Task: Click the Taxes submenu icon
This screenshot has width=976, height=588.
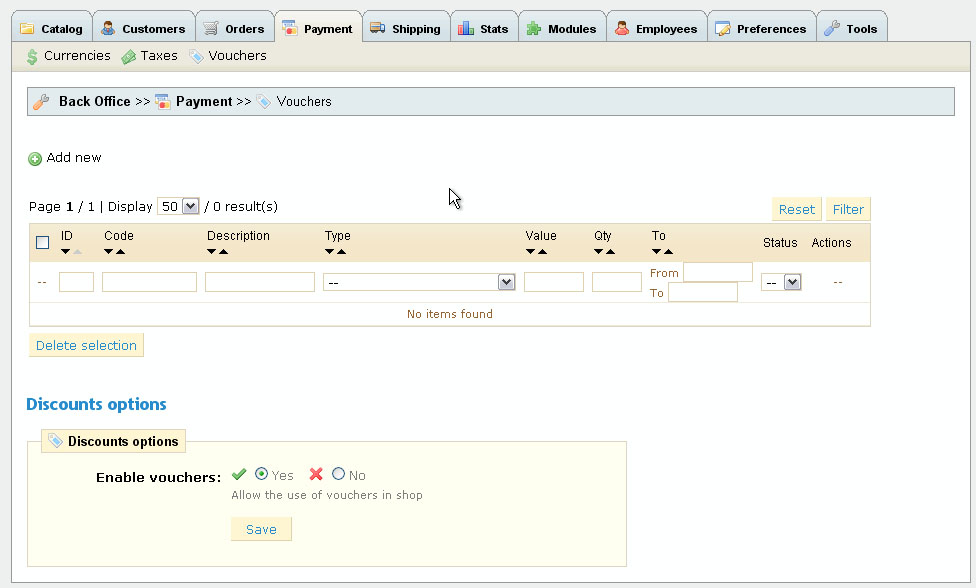Action: (129, 57)
